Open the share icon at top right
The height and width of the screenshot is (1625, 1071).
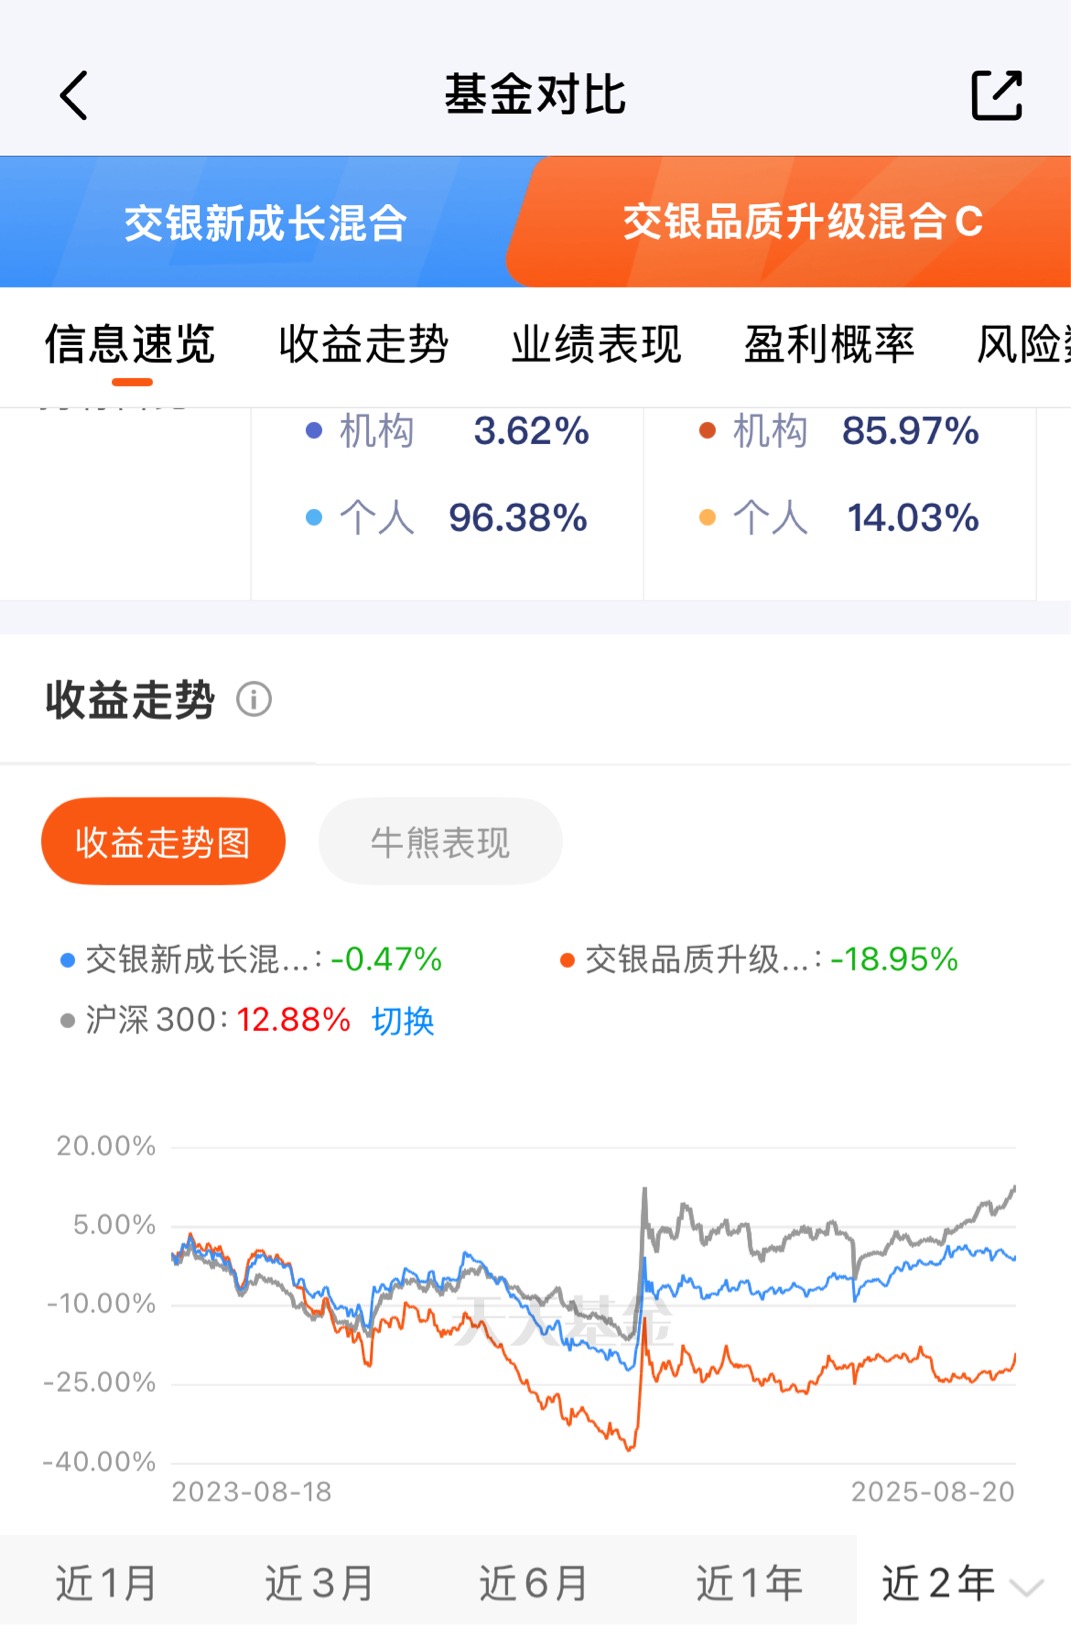997,96
